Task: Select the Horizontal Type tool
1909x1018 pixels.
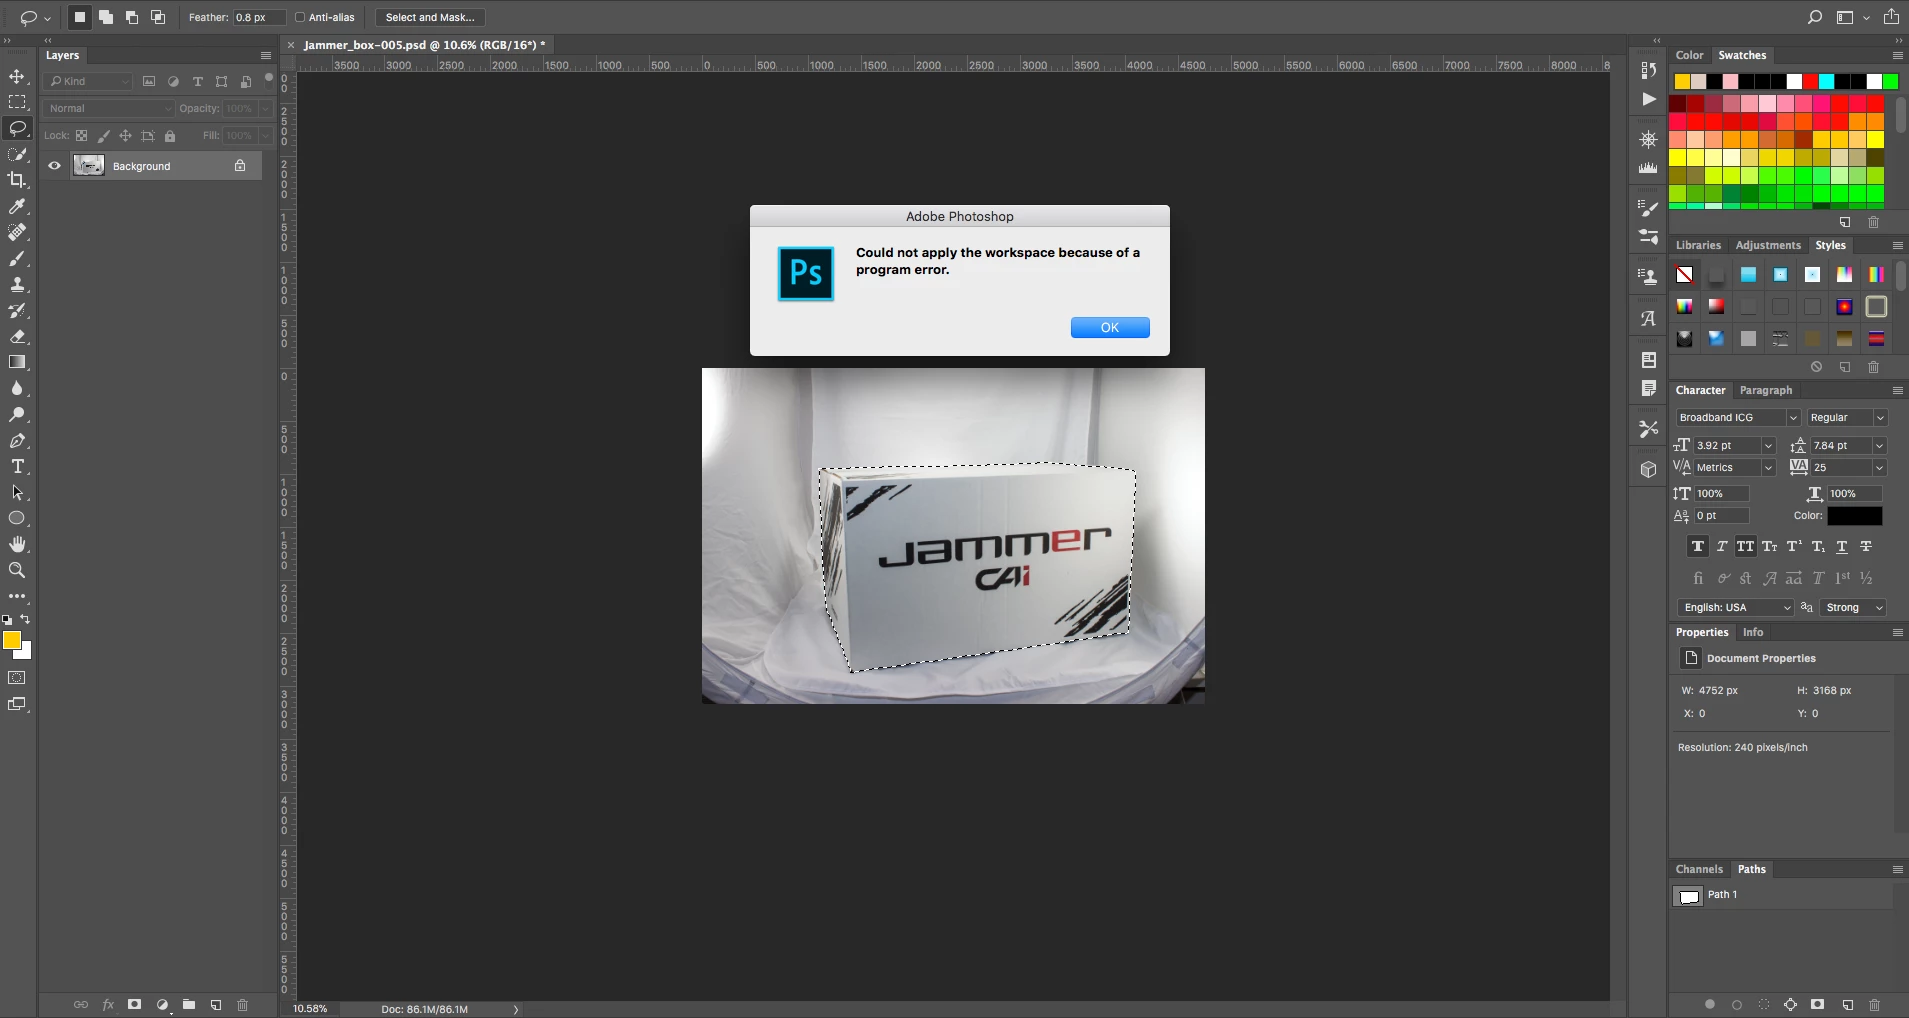Action: pos(17,466)
